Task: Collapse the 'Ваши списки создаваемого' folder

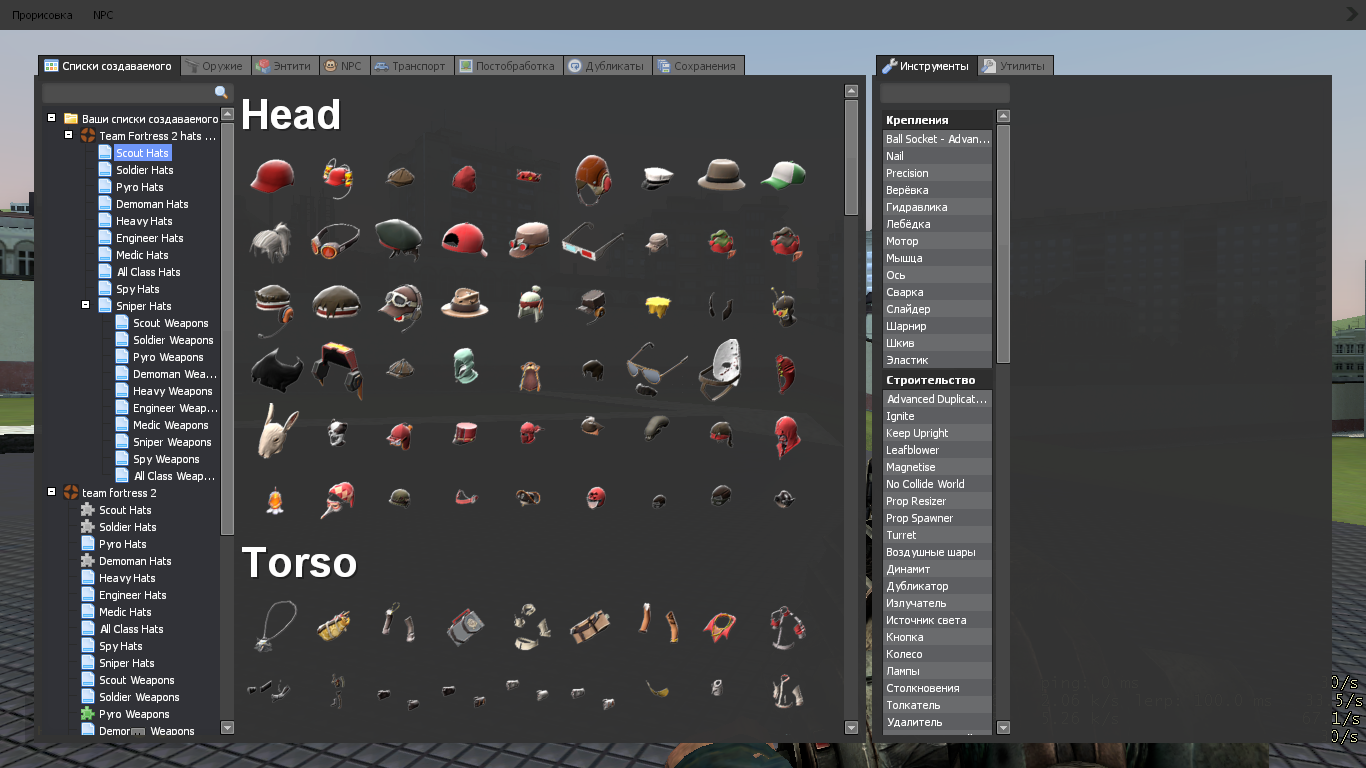Action: [x=51, y=118]
